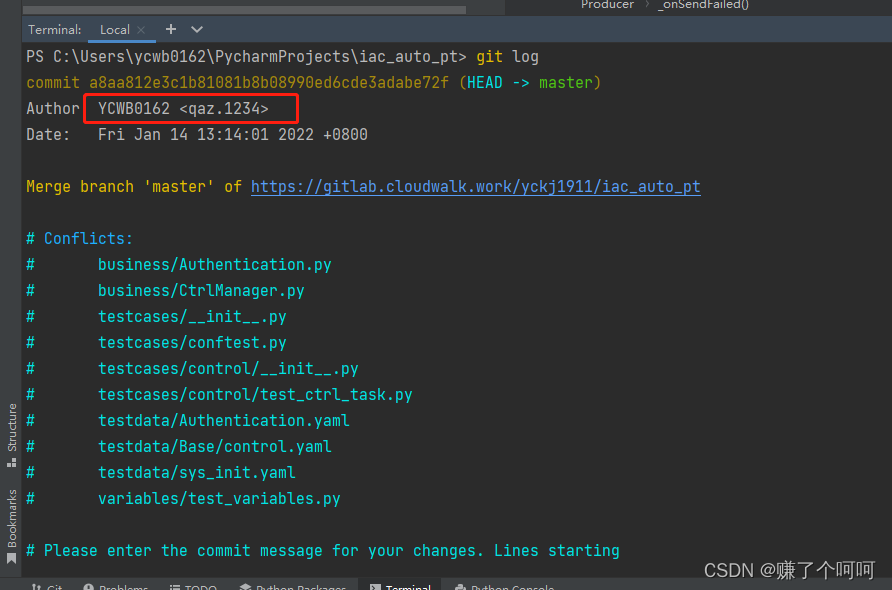Open the Bookmarks tool window

pyautogui.click(x=11, y=526)
